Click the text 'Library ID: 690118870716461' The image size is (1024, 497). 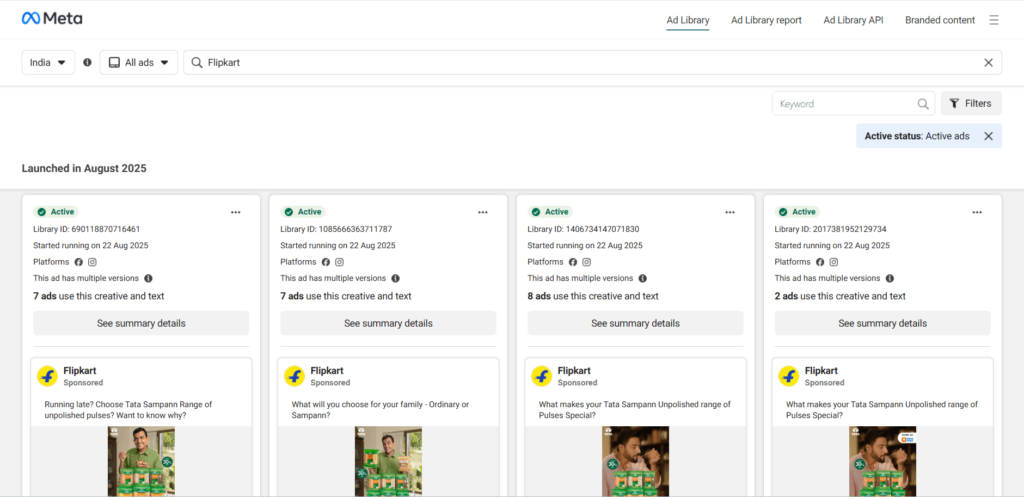(87, 229)
